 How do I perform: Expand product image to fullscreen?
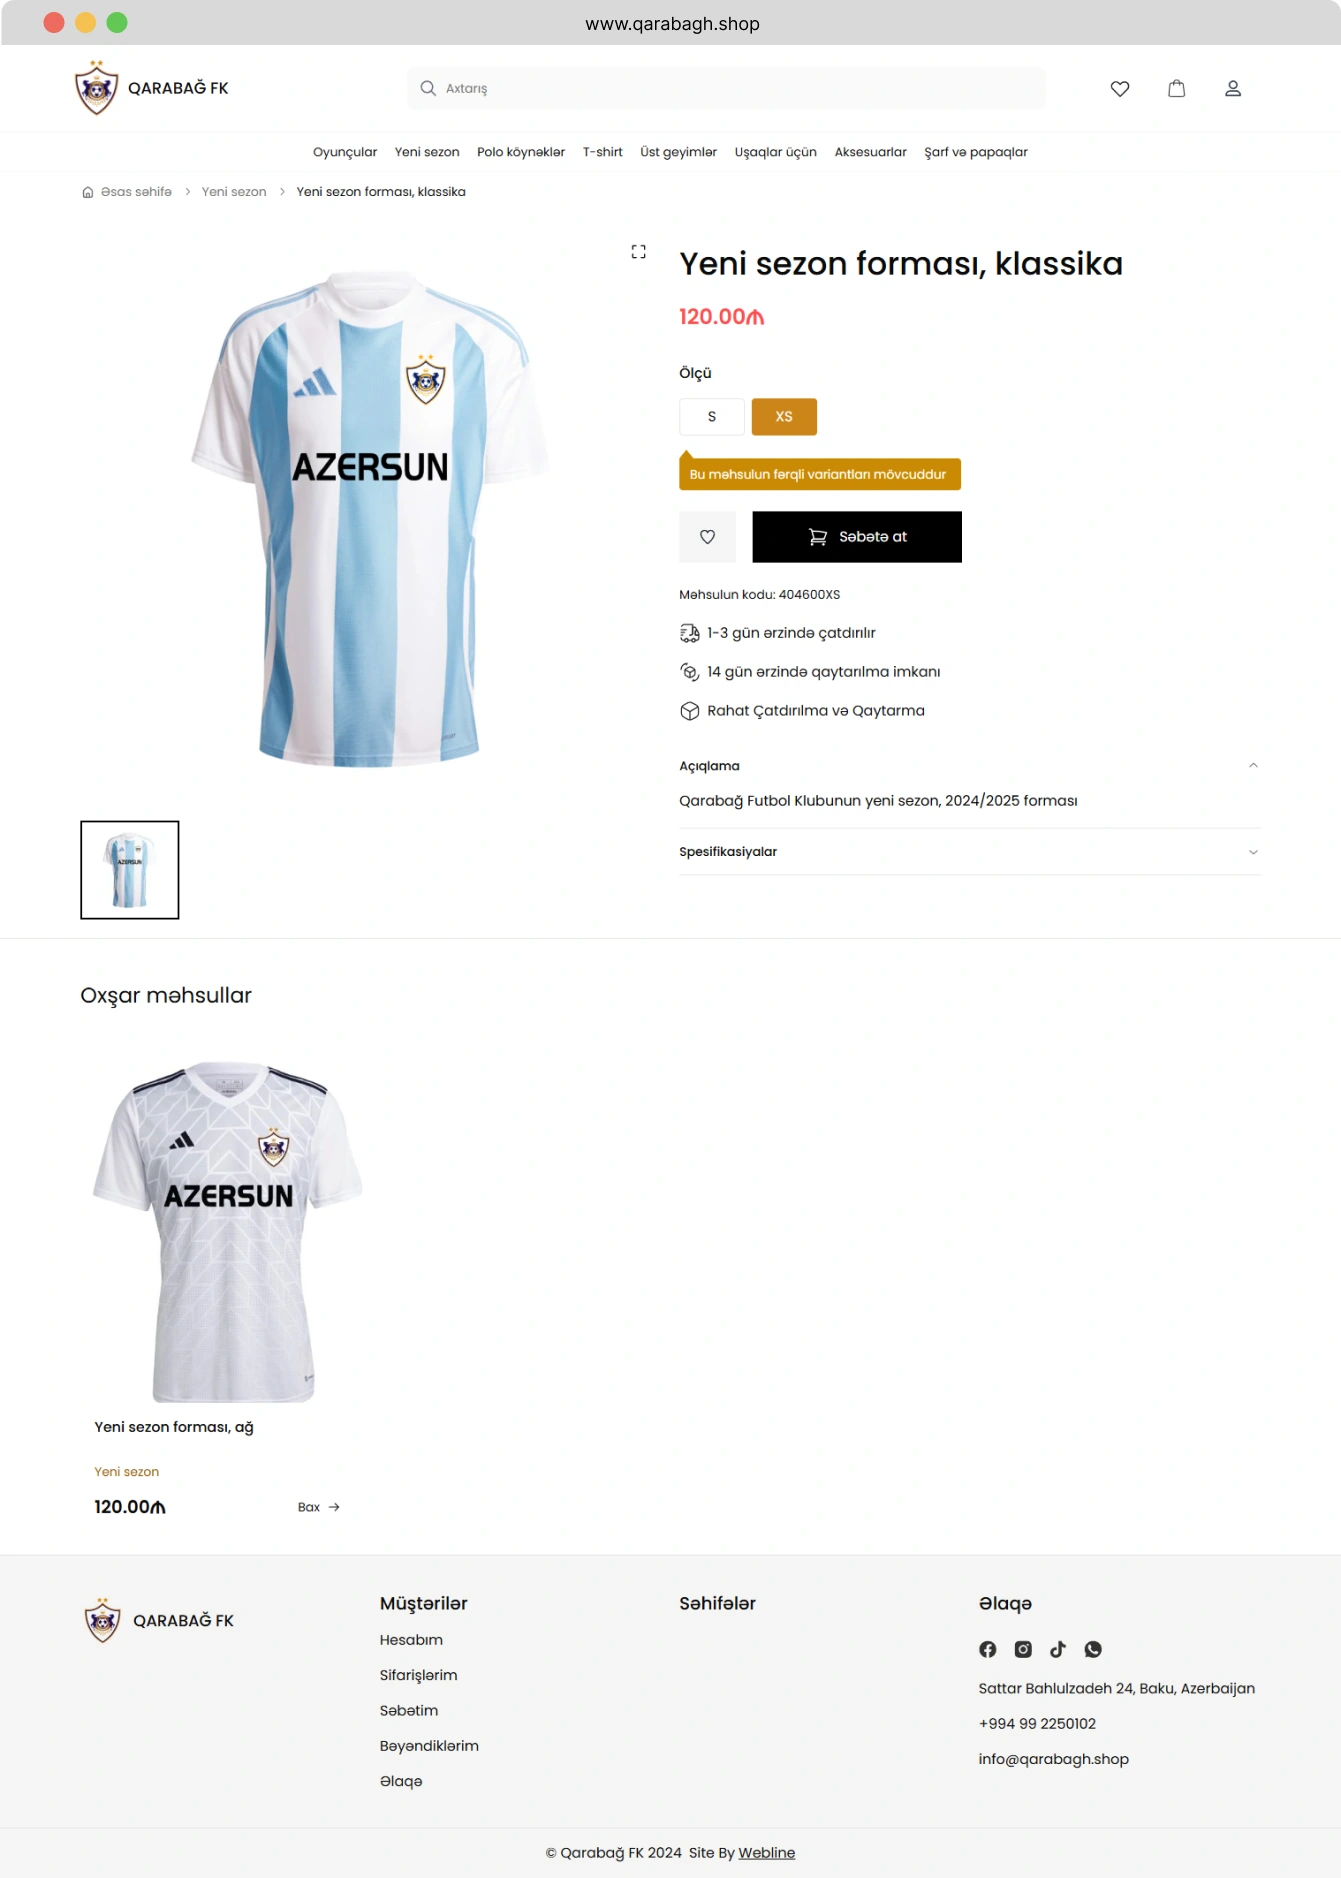[638, 251]
